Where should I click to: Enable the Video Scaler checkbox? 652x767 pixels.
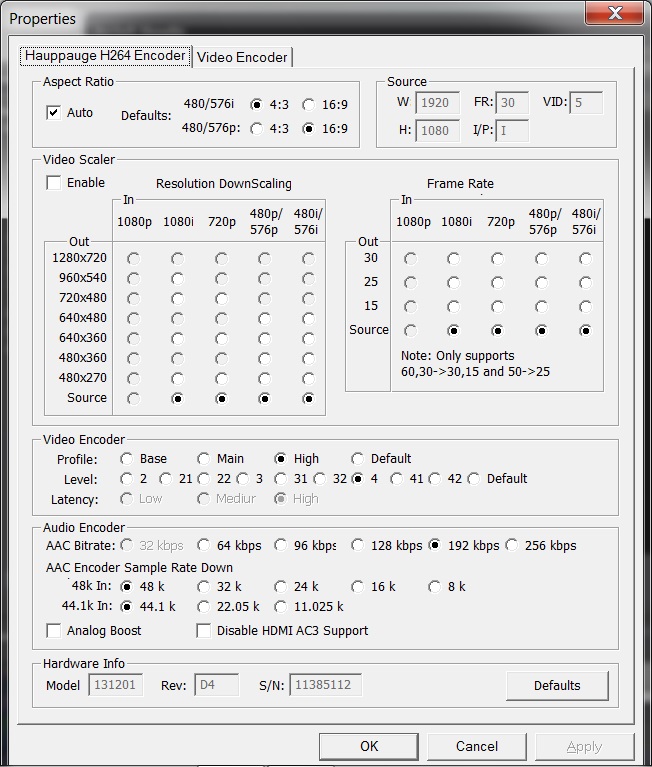[53, 182]
